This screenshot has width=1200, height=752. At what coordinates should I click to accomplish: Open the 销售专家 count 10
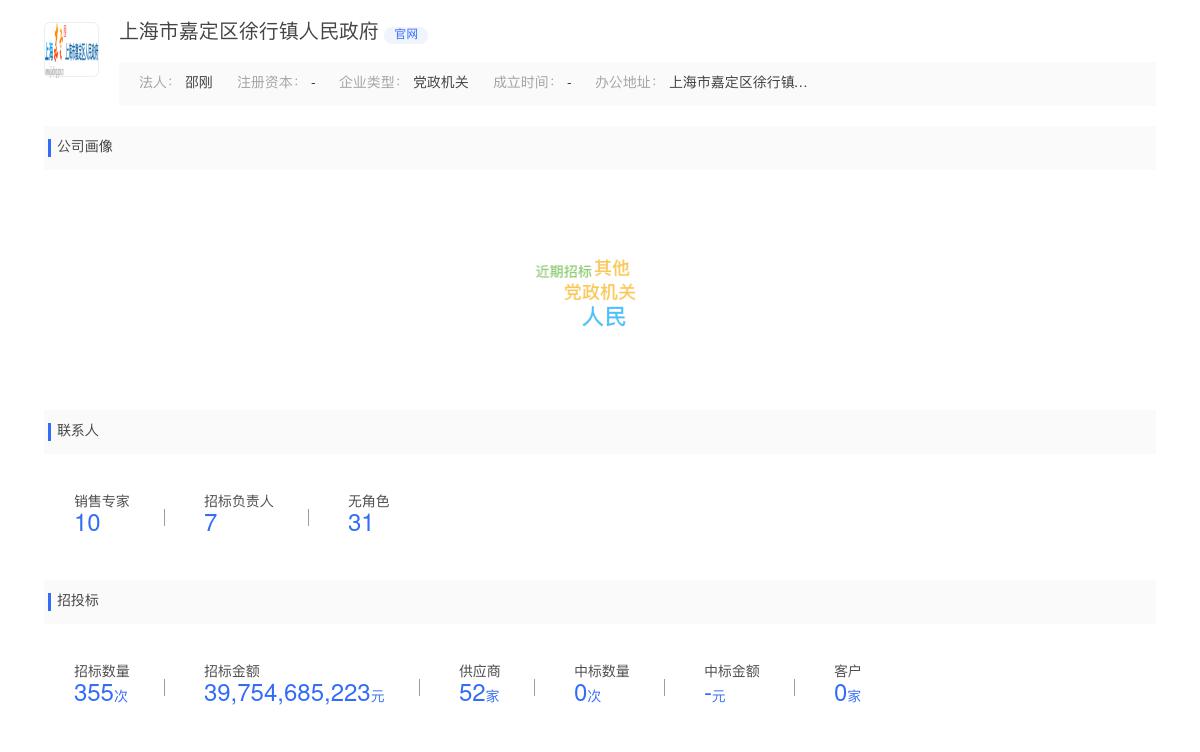click(87, 523)
